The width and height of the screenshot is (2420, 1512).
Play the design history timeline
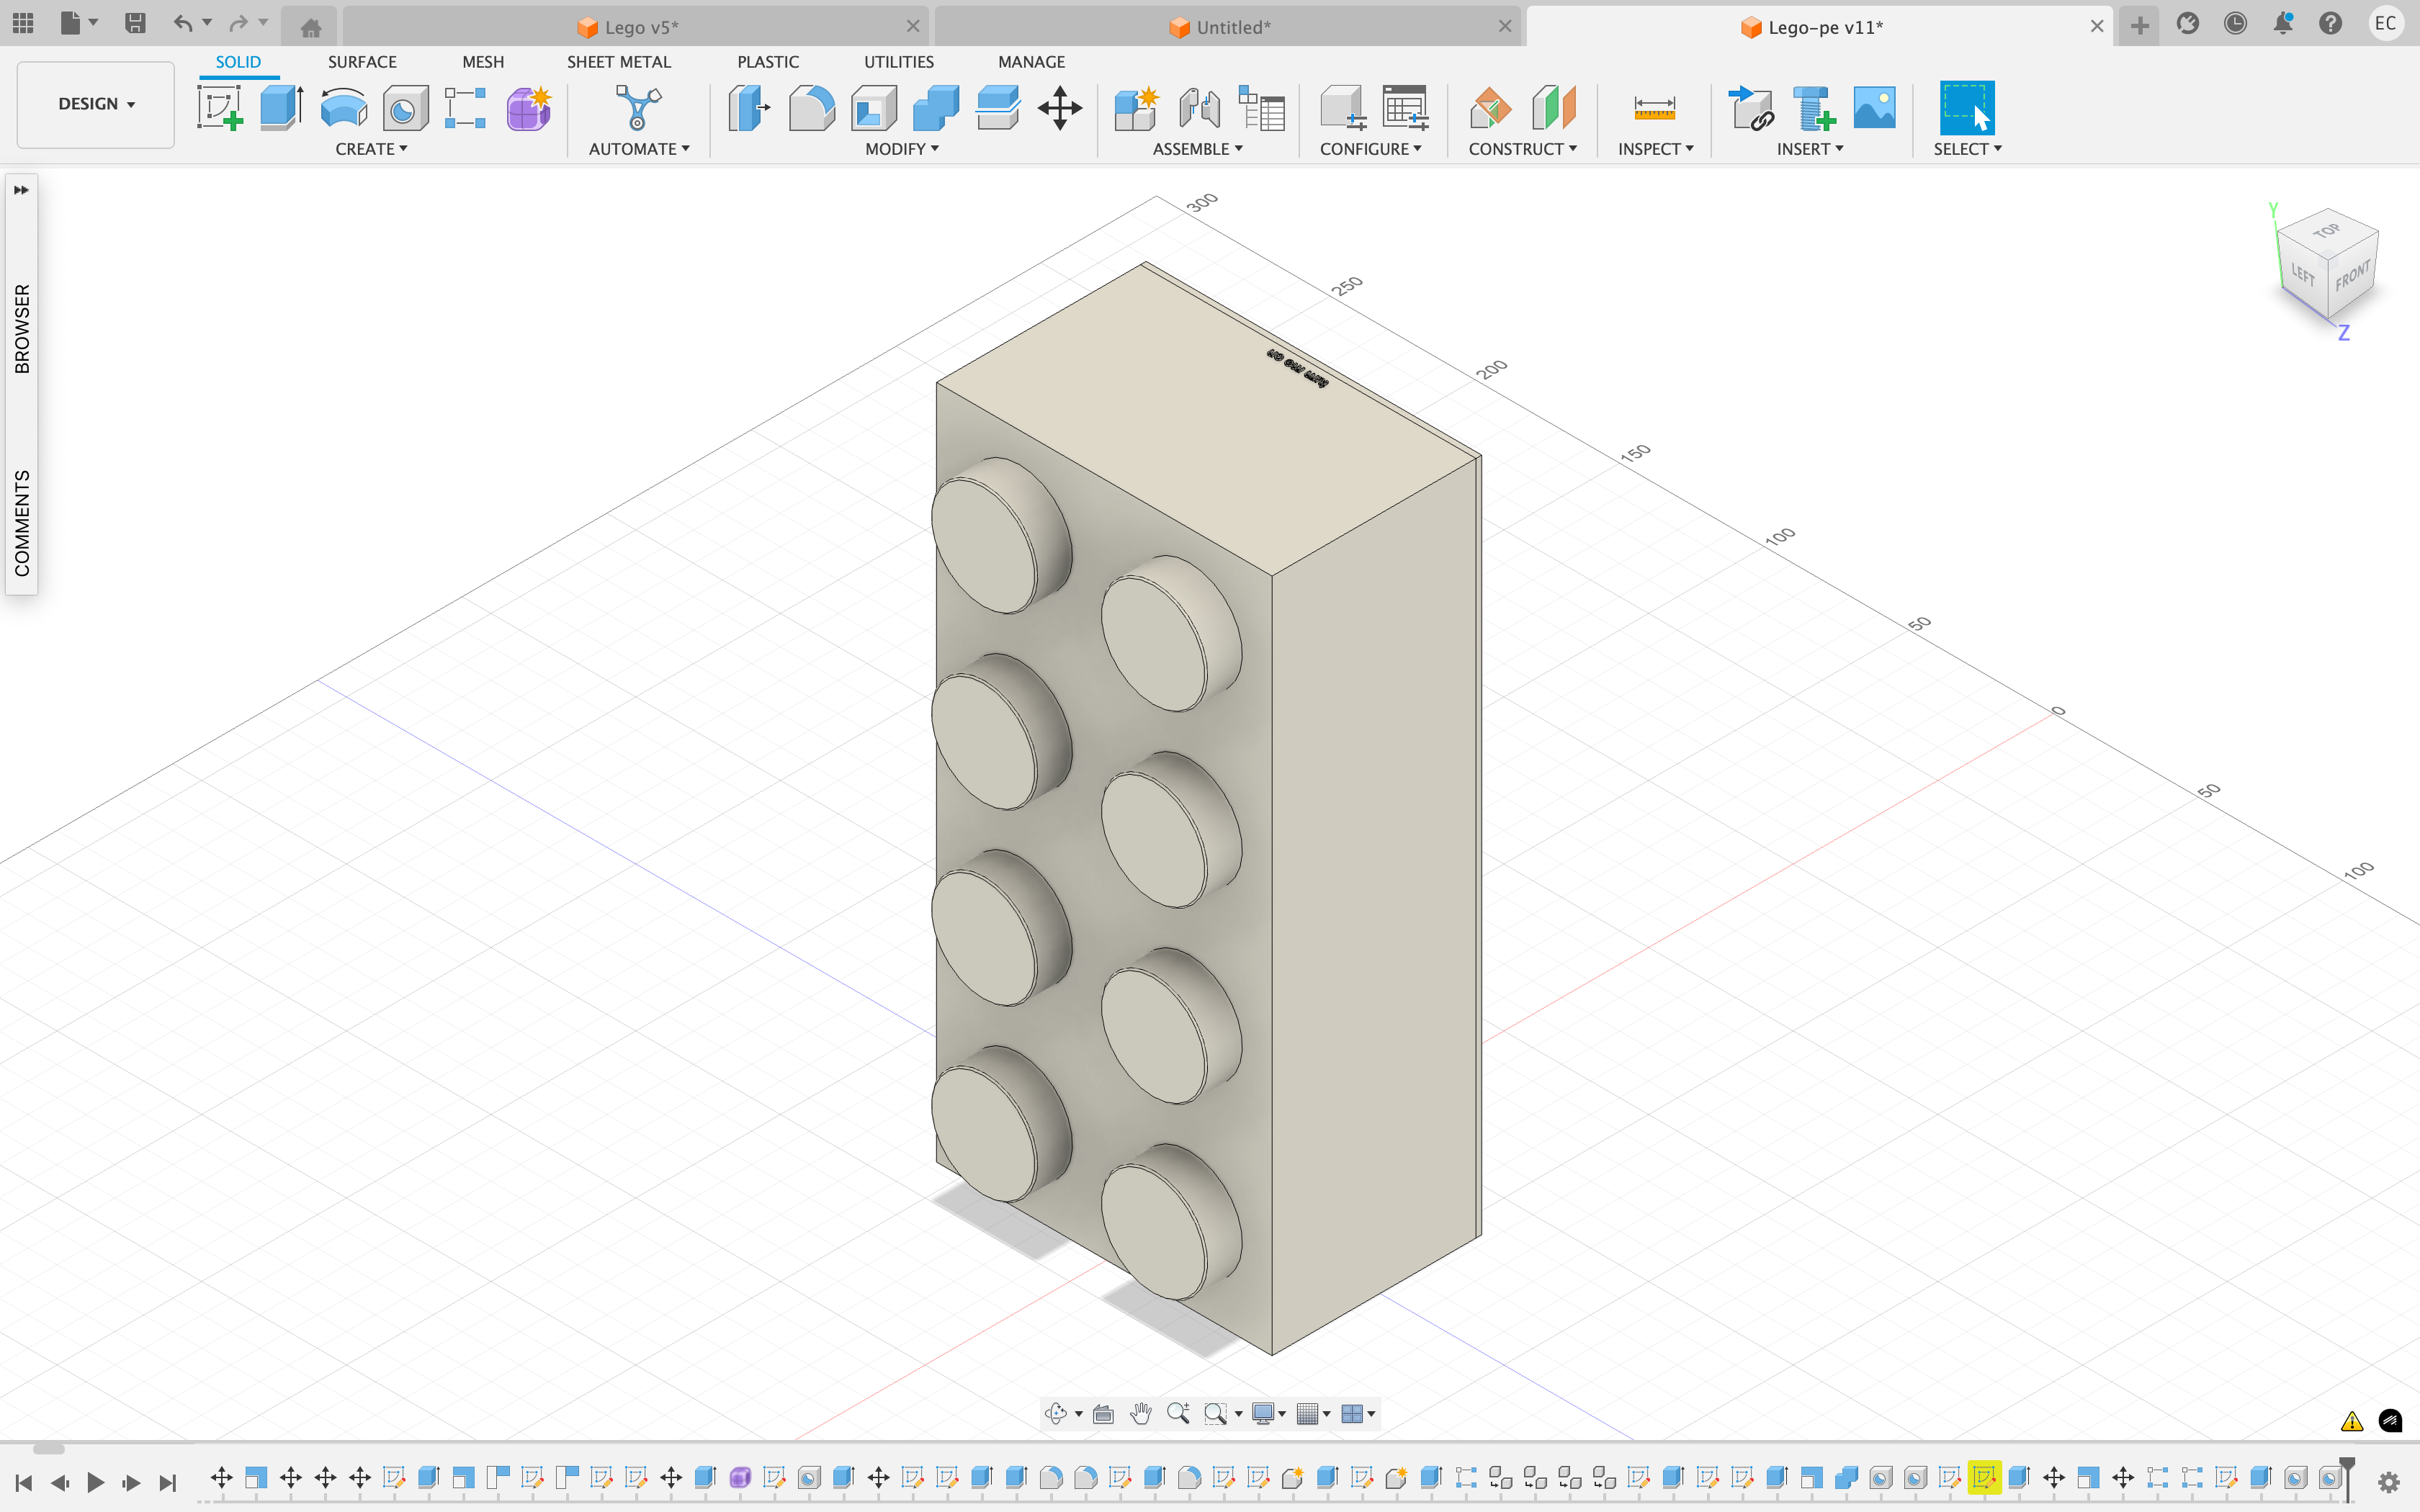[95, 1482]
